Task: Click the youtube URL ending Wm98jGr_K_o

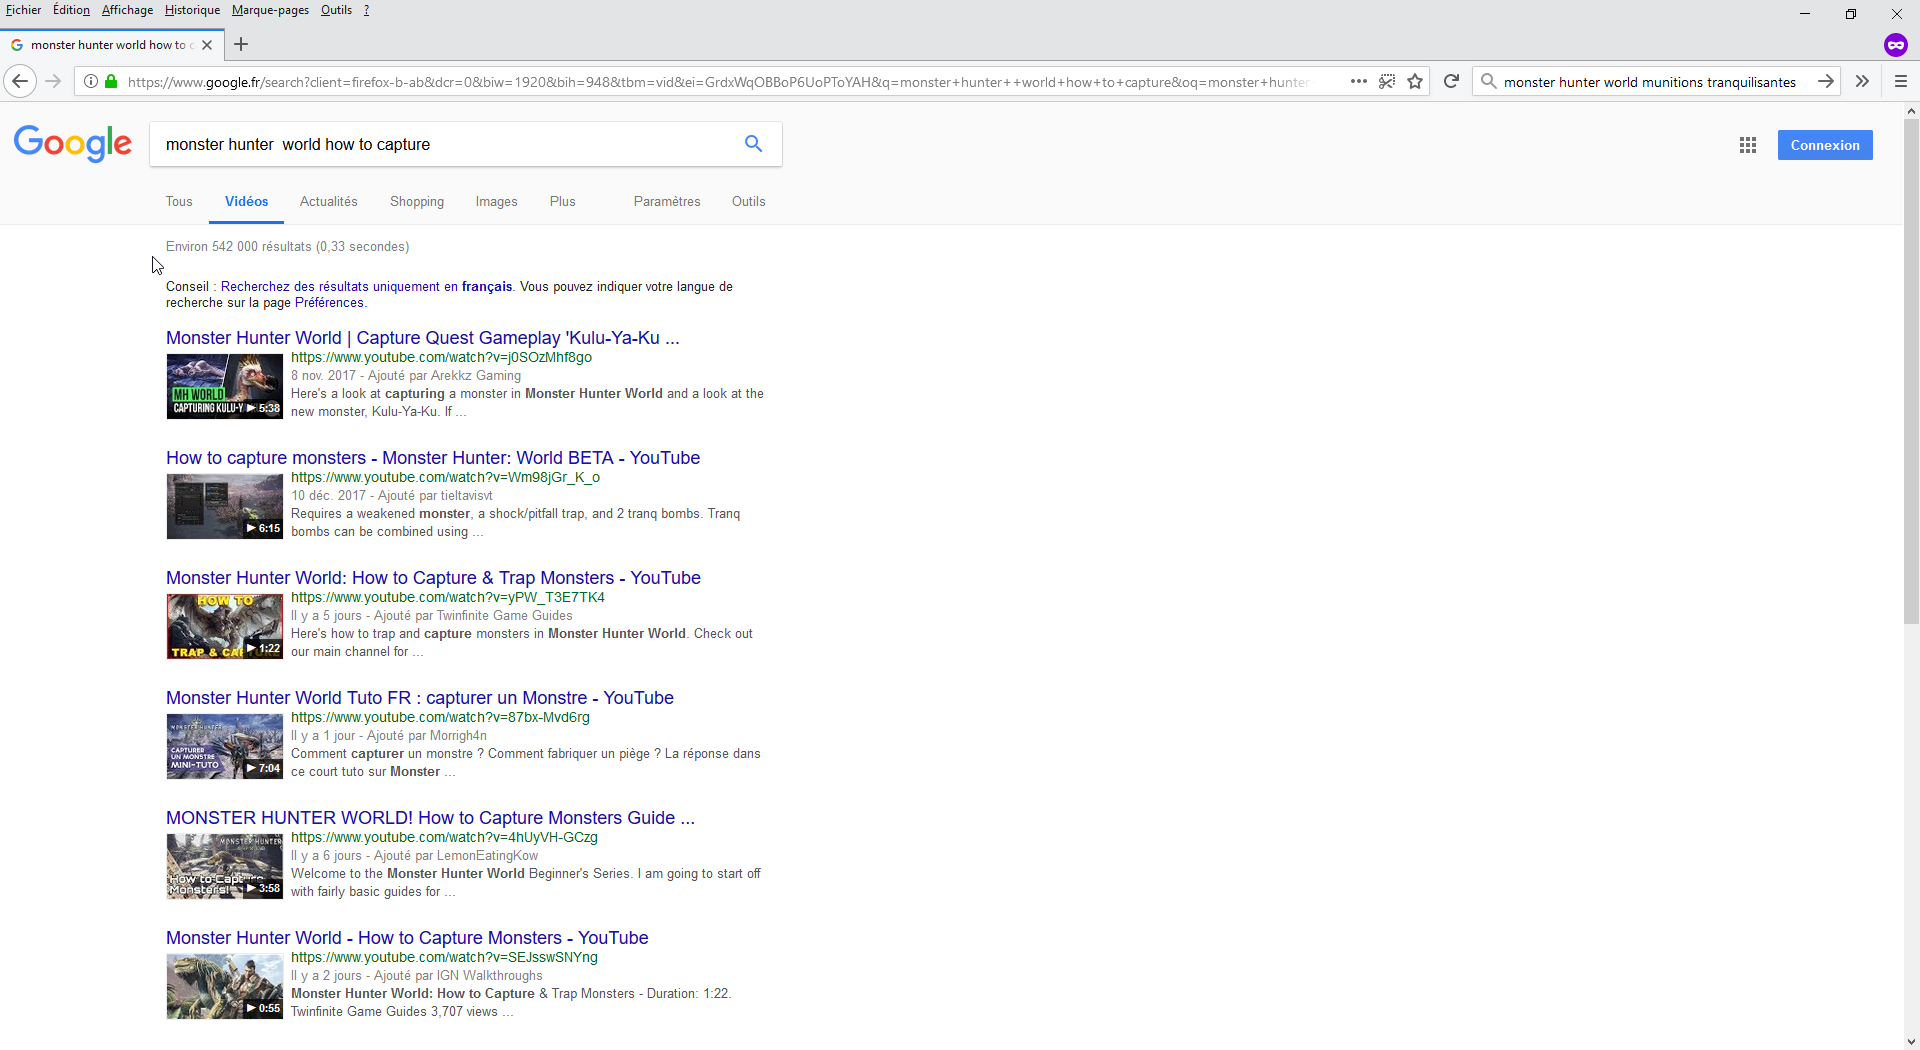Action: [445, 477]
